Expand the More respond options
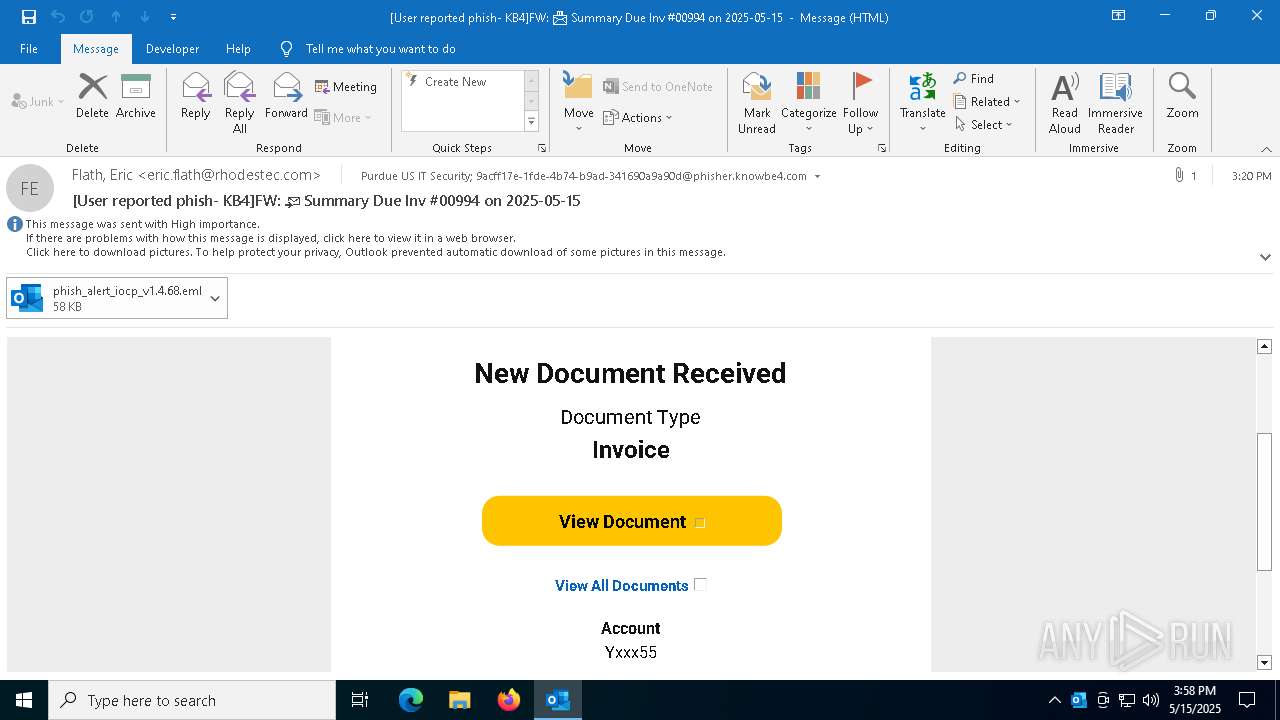Viewport: 1280px width, 720px height. pos(343,117)
